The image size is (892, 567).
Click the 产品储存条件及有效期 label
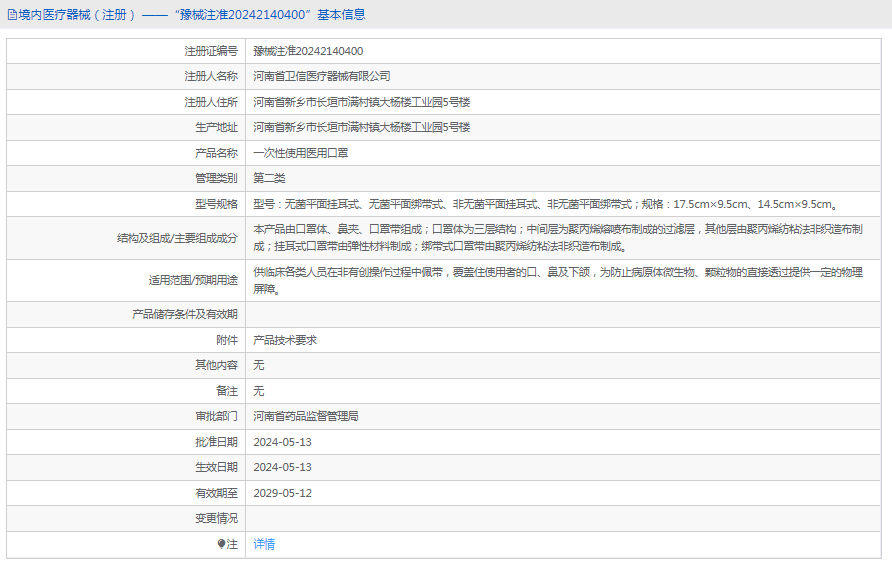[185, 314]
